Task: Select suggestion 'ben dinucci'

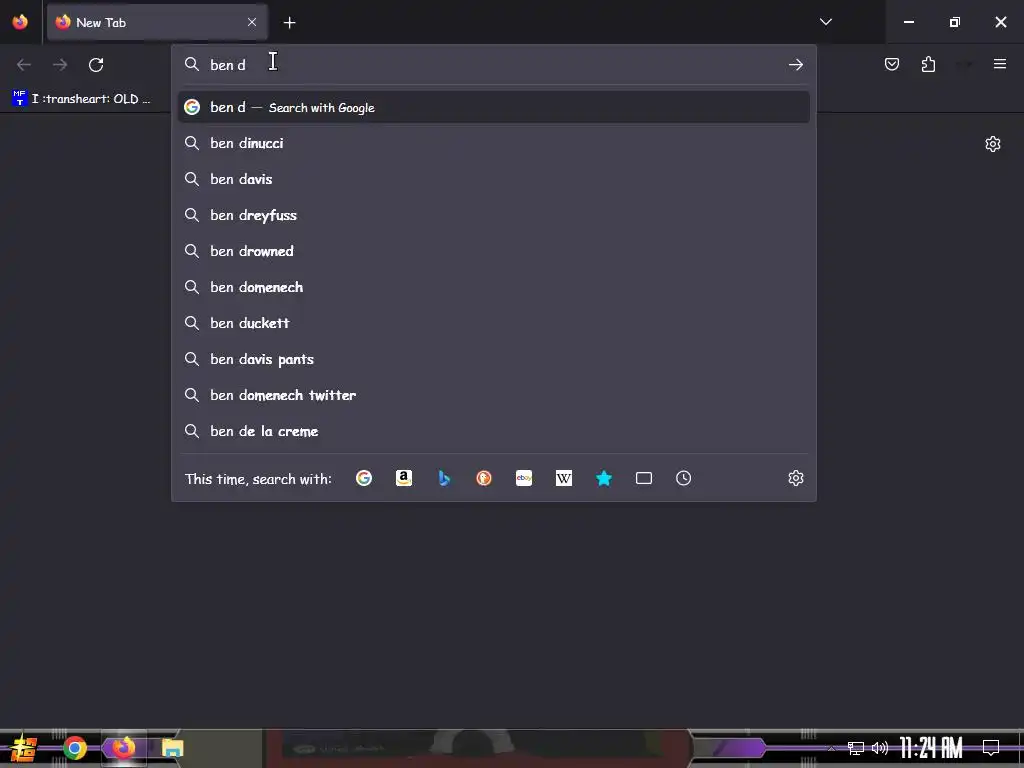Action: 493,143
